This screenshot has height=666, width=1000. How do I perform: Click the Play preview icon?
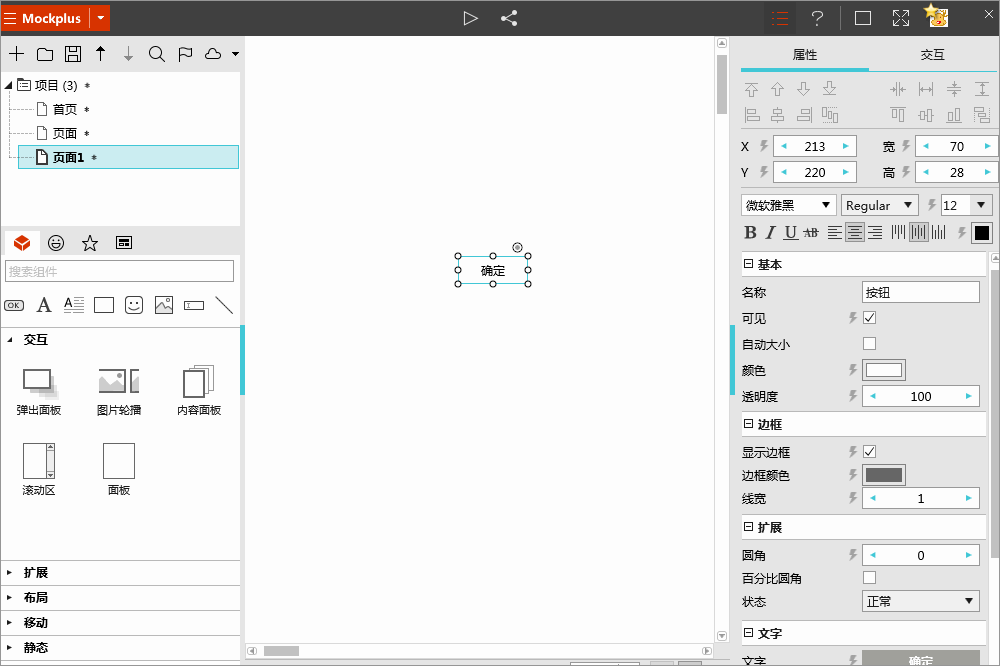(470, 18)
